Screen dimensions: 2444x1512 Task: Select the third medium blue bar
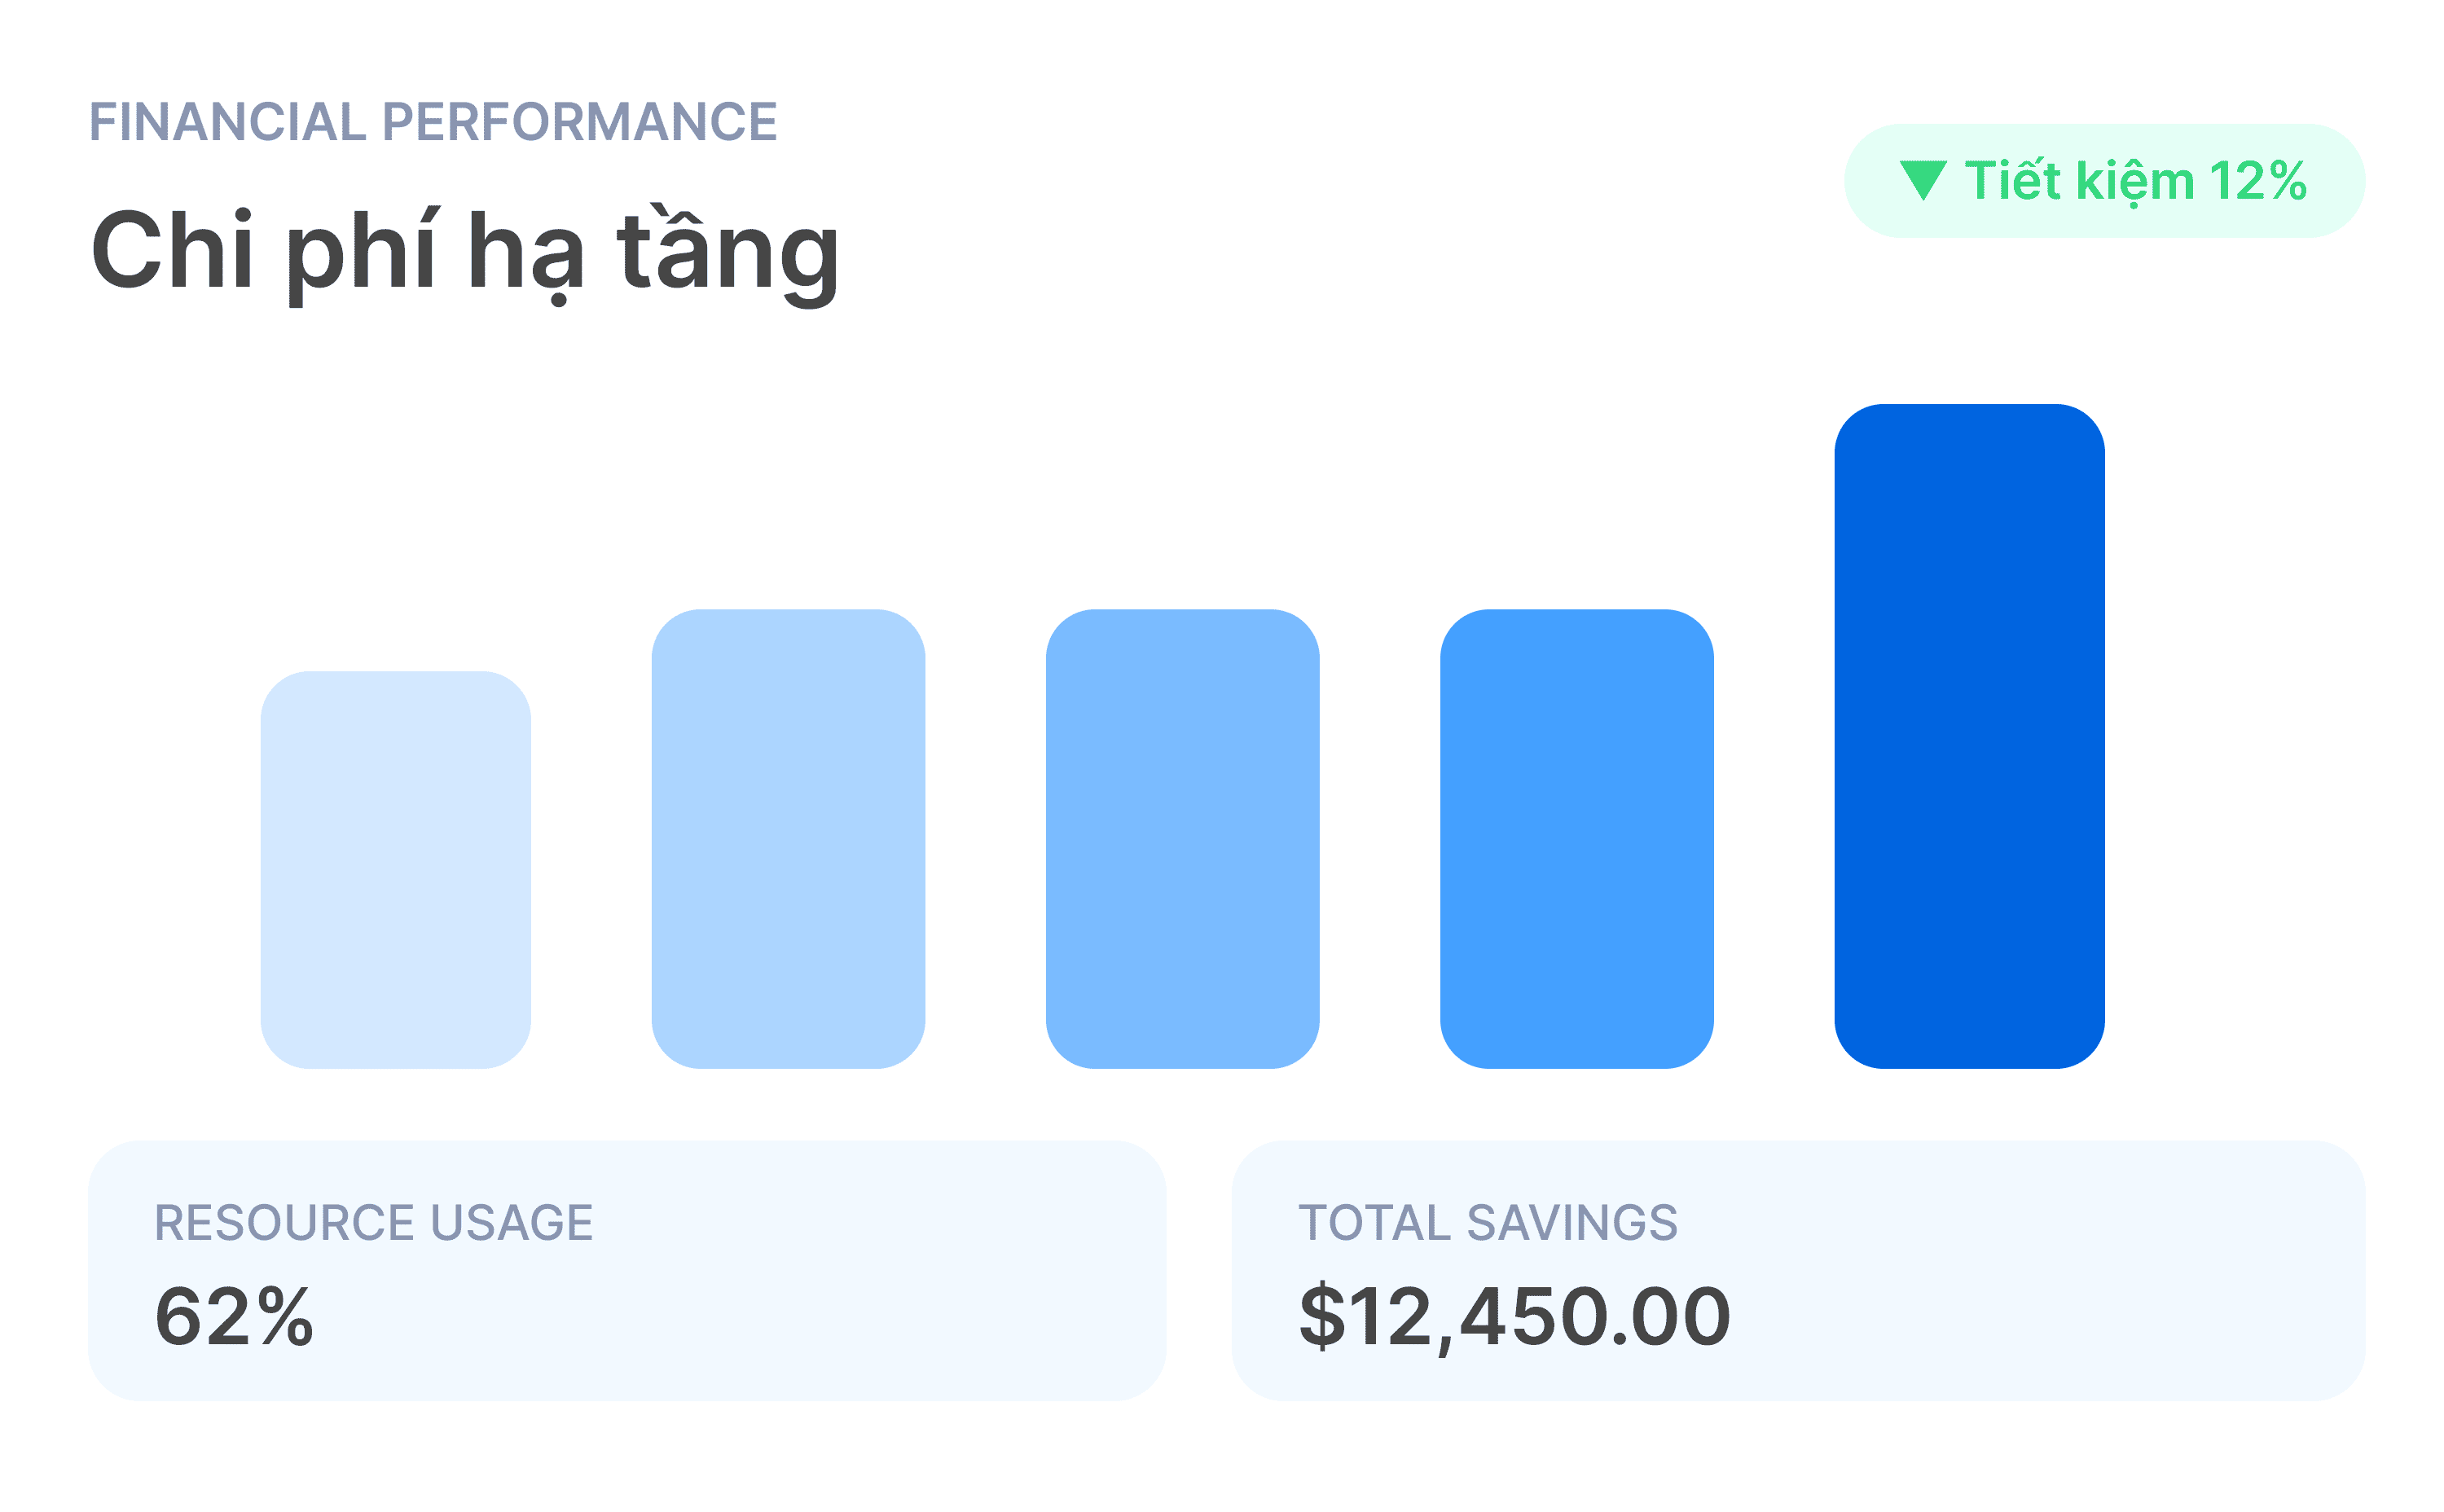[x=1182, y=839]
